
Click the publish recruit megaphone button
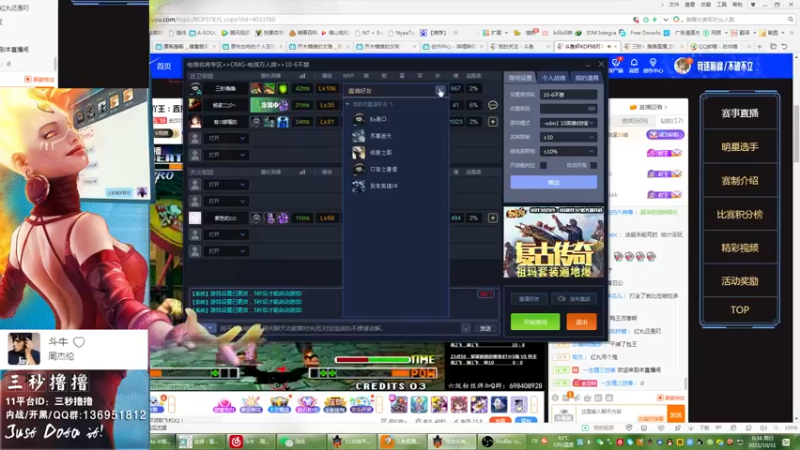pos(574,299)
